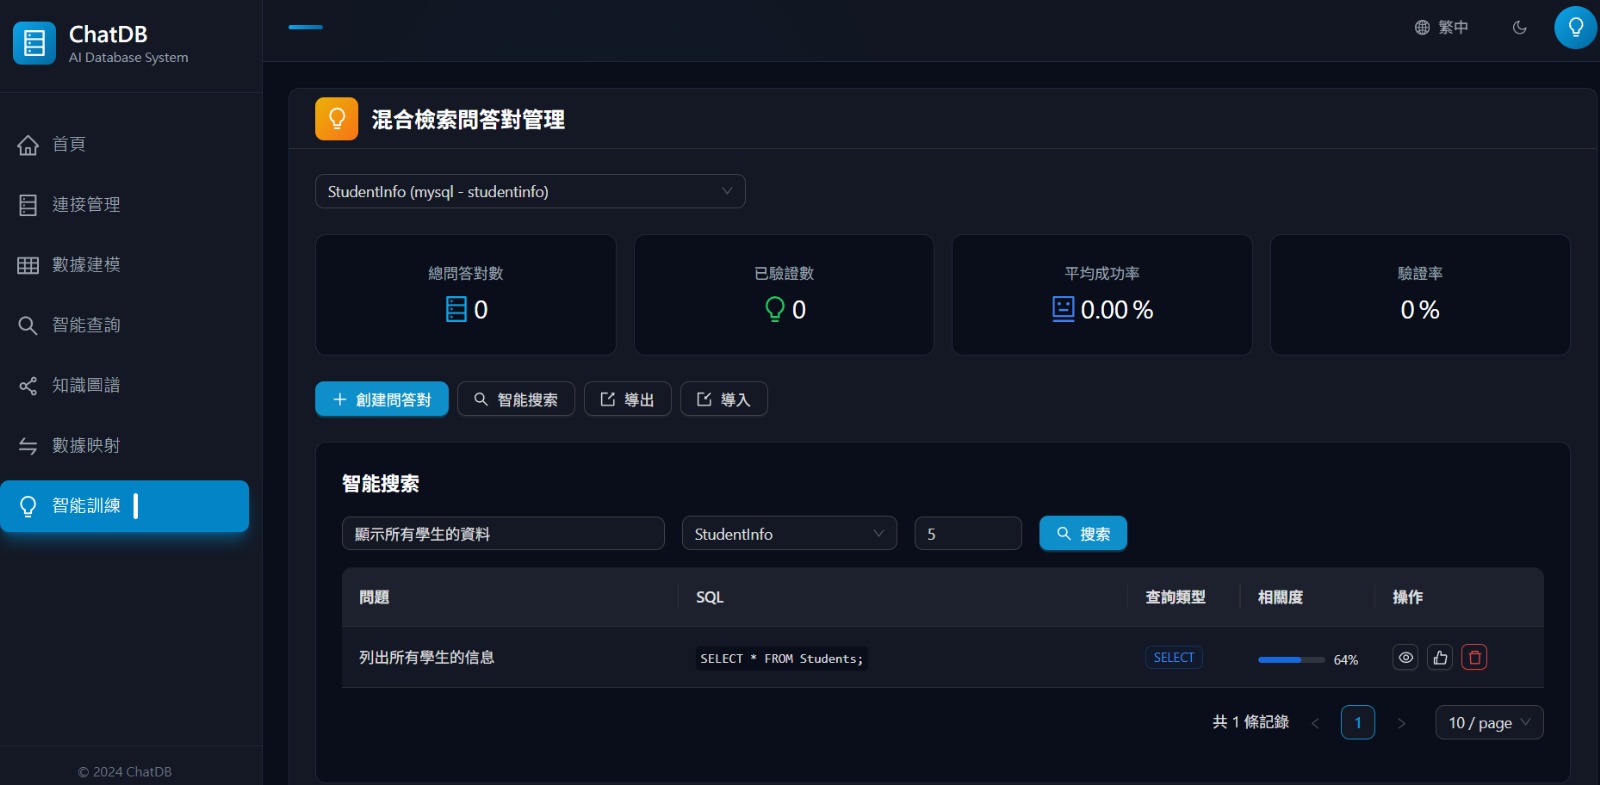Viewport: 1600px width, 785px height.
Task: Focus the 顯示所有學生的資料 search field
Action: tap(503, 533)
